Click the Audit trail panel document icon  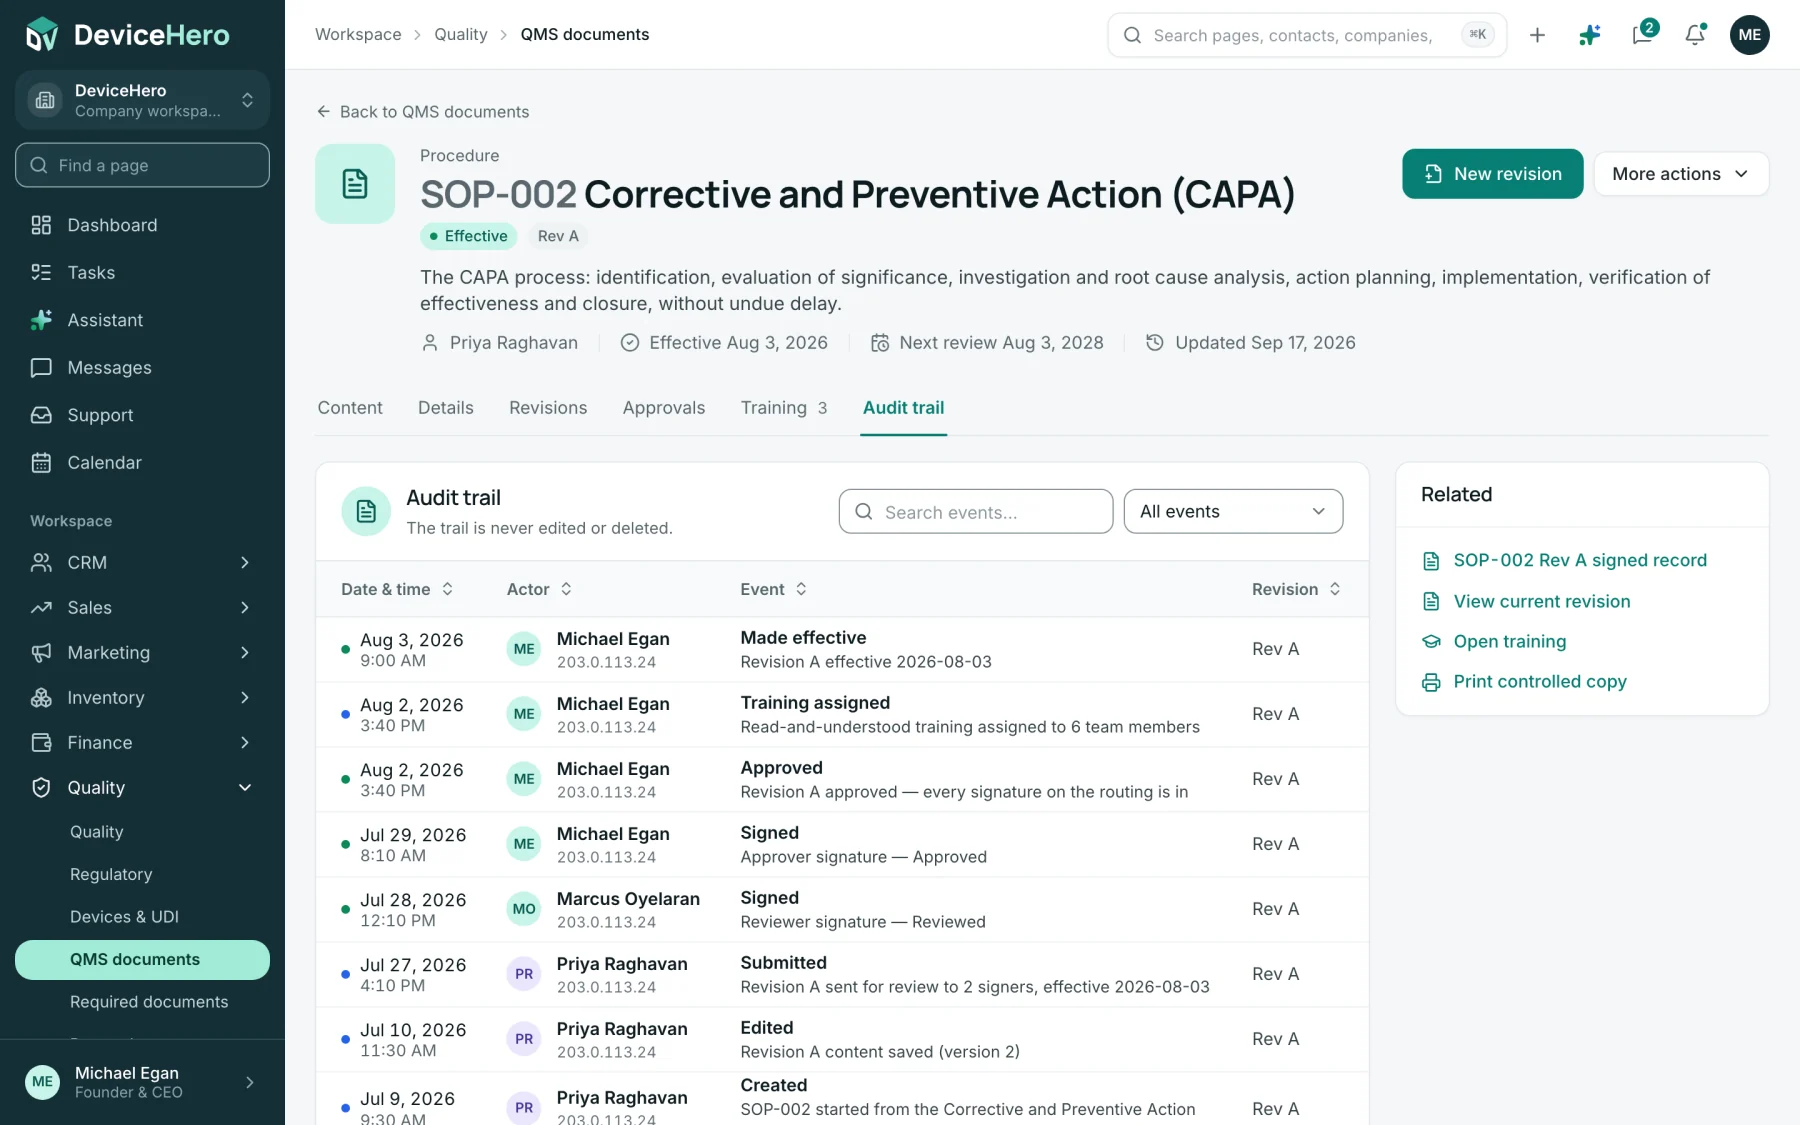pos(366,511)
